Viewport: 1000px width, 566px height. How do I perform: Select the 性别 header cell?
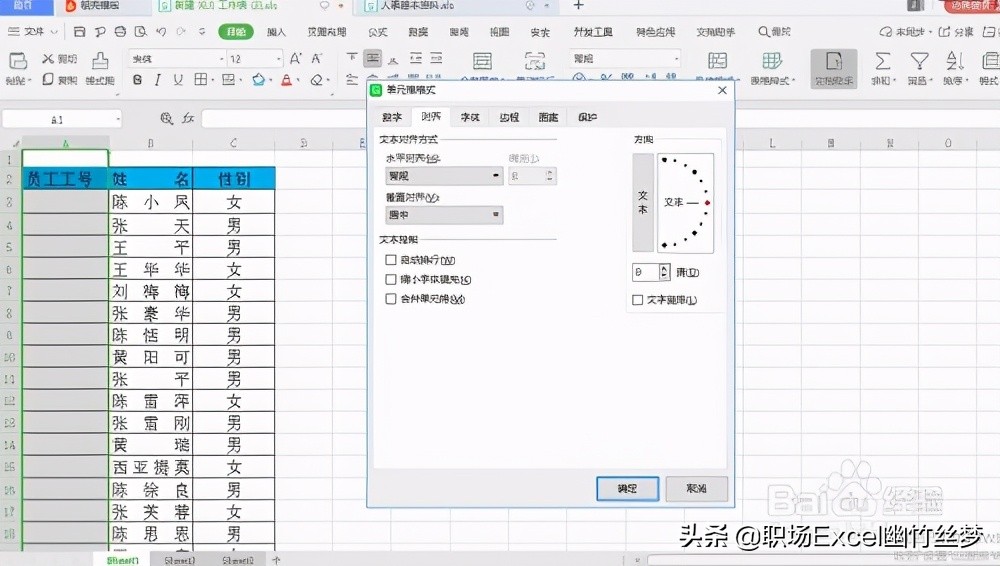tap(233, 179)
